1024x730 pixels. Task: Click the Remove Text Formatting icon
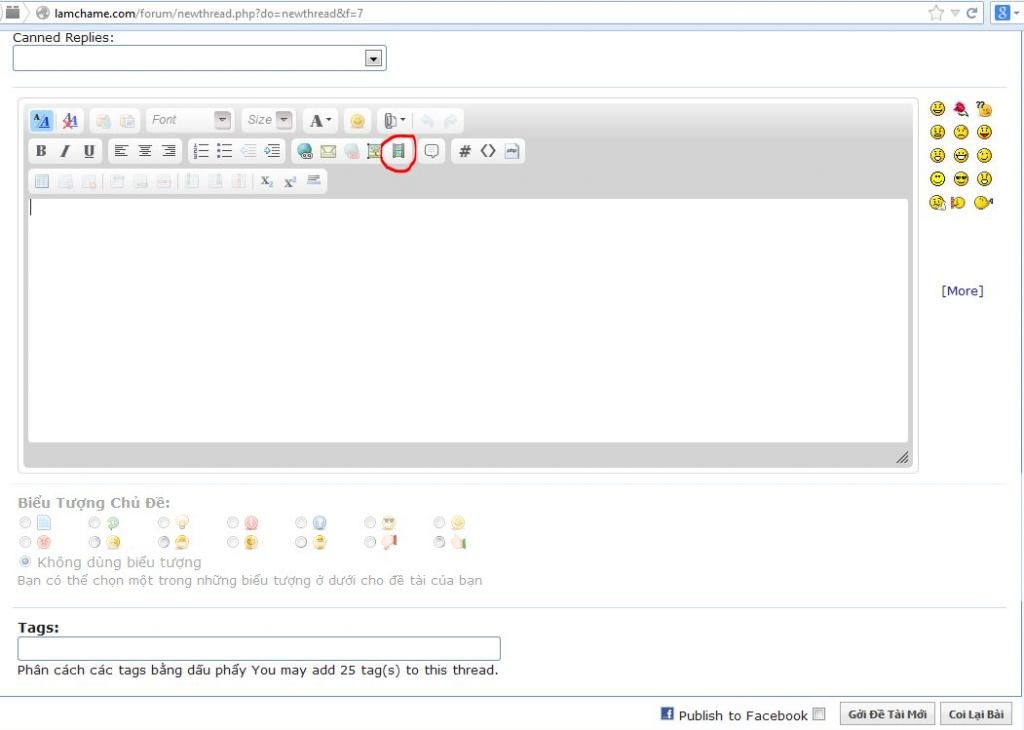pyautogui.click(x=70, y=121)
